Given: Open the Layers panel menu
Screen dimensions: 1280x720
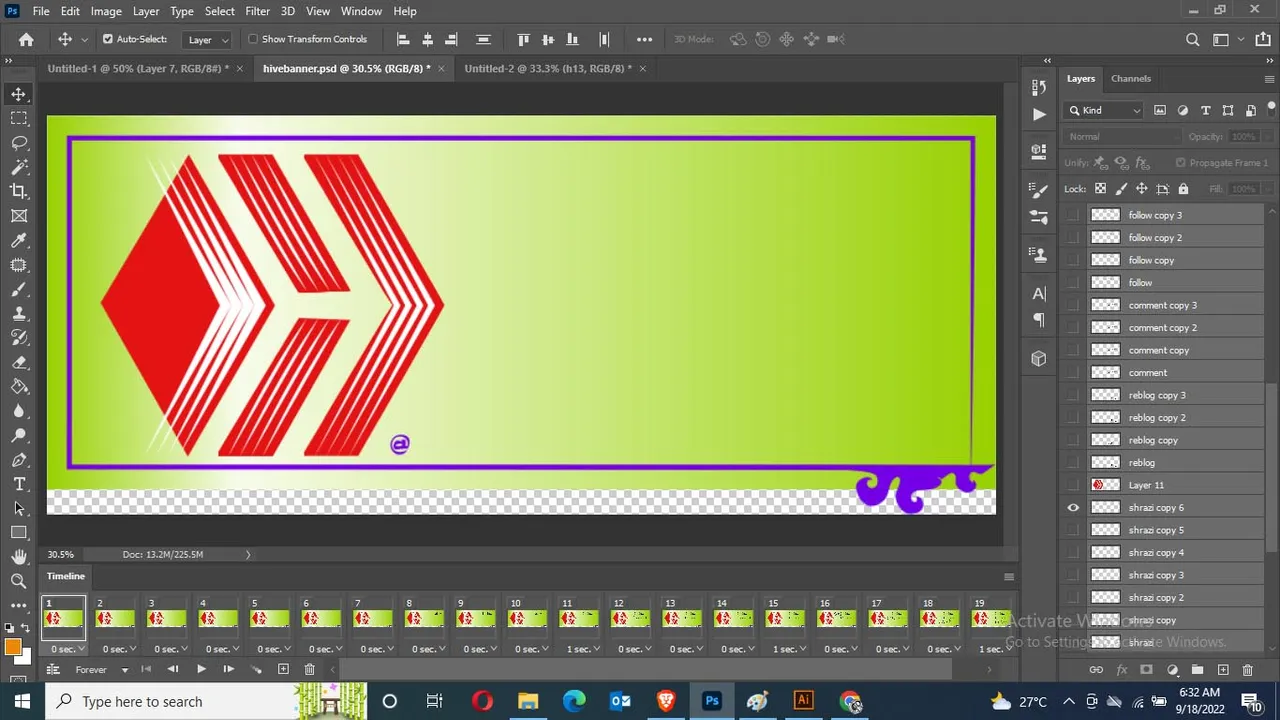Looking at the screenshot, I should tap(1269, 79).
